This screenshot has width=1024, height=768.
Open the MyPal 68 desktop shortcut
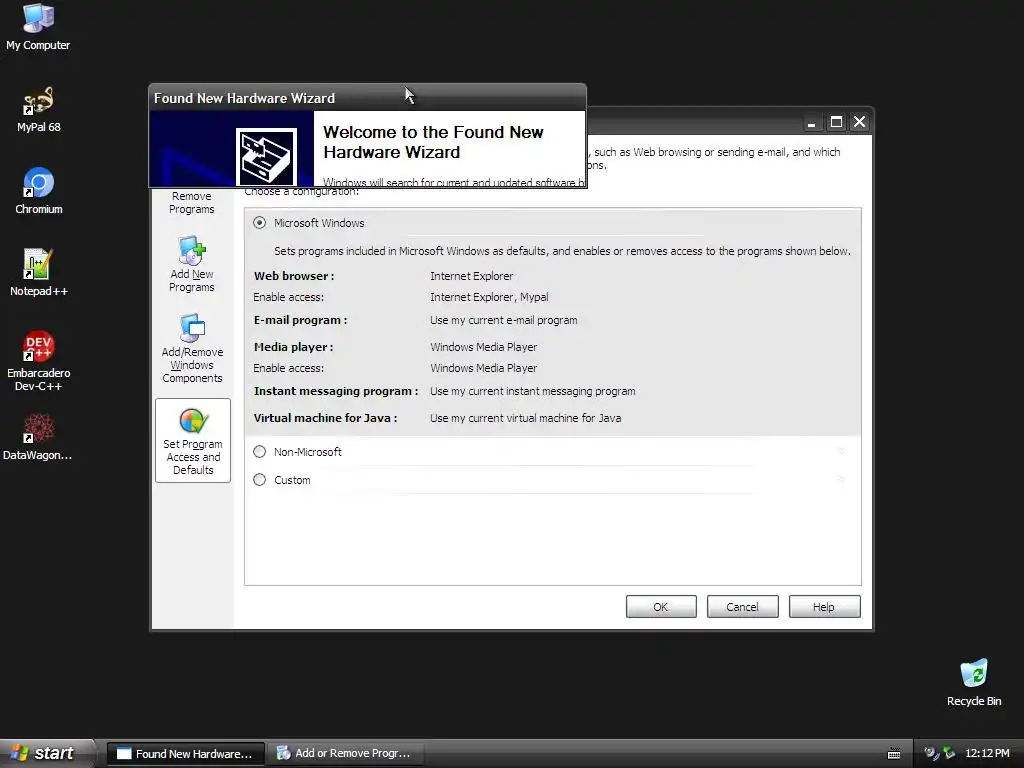point(38,109)
